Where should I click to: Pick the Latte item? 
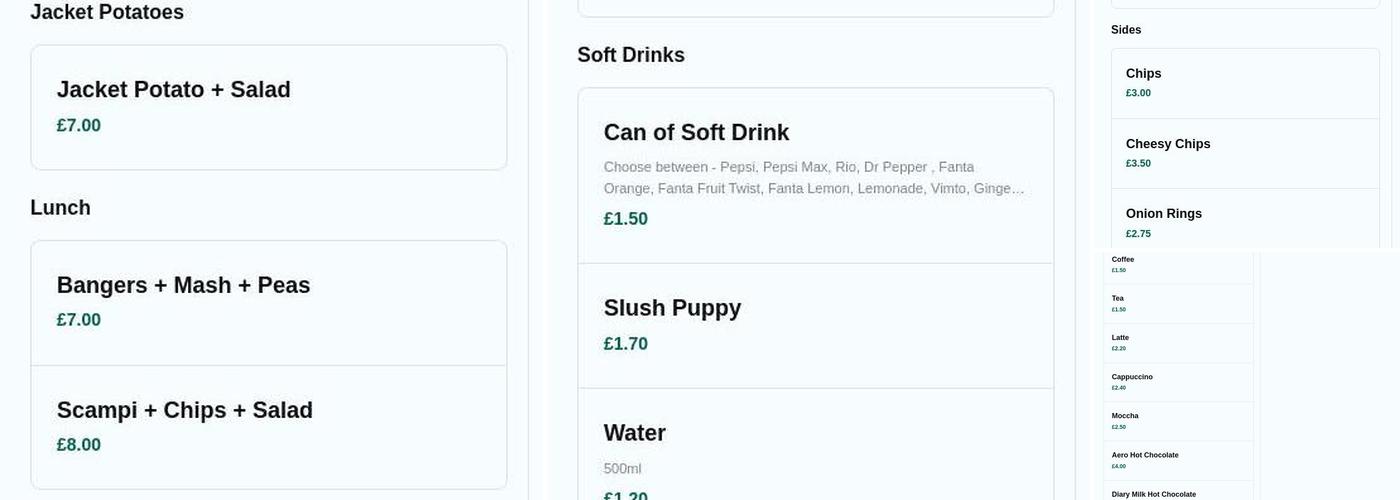pyautogui.click(x=1178, y=342)
